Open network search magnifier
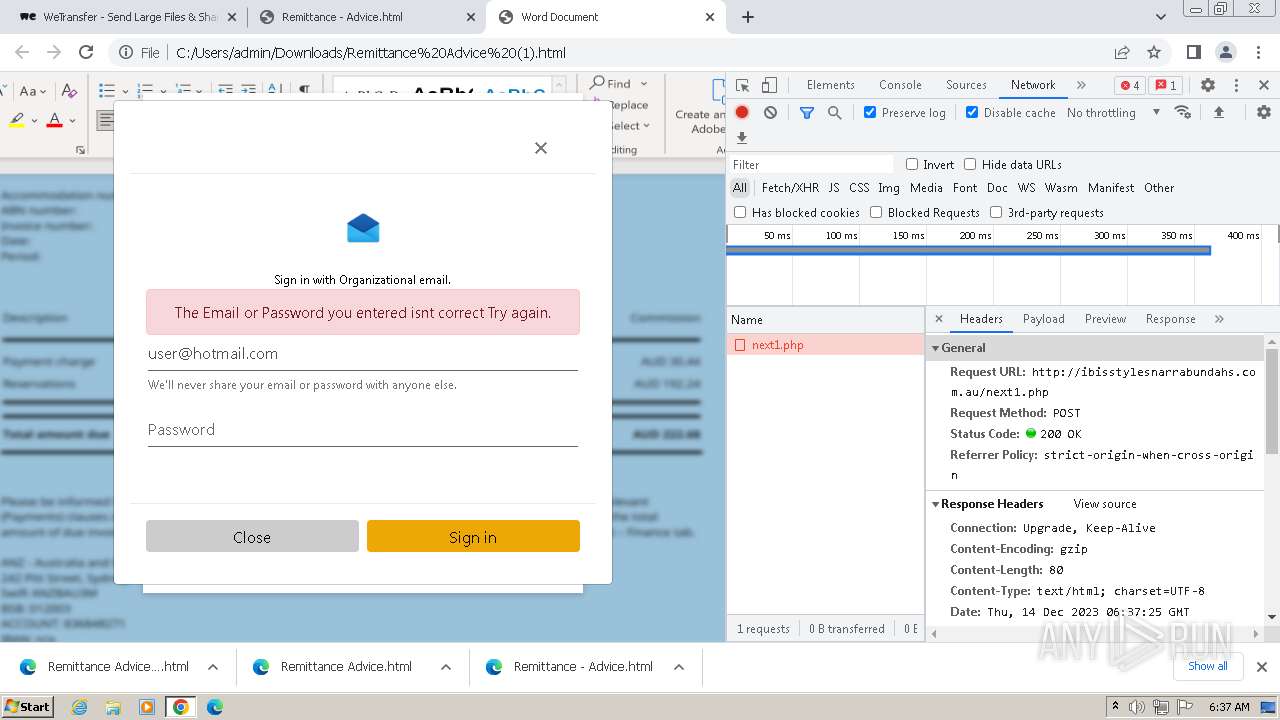Image resolution: width=1280 pixels, height=720 pixels. tap(834, 113)
